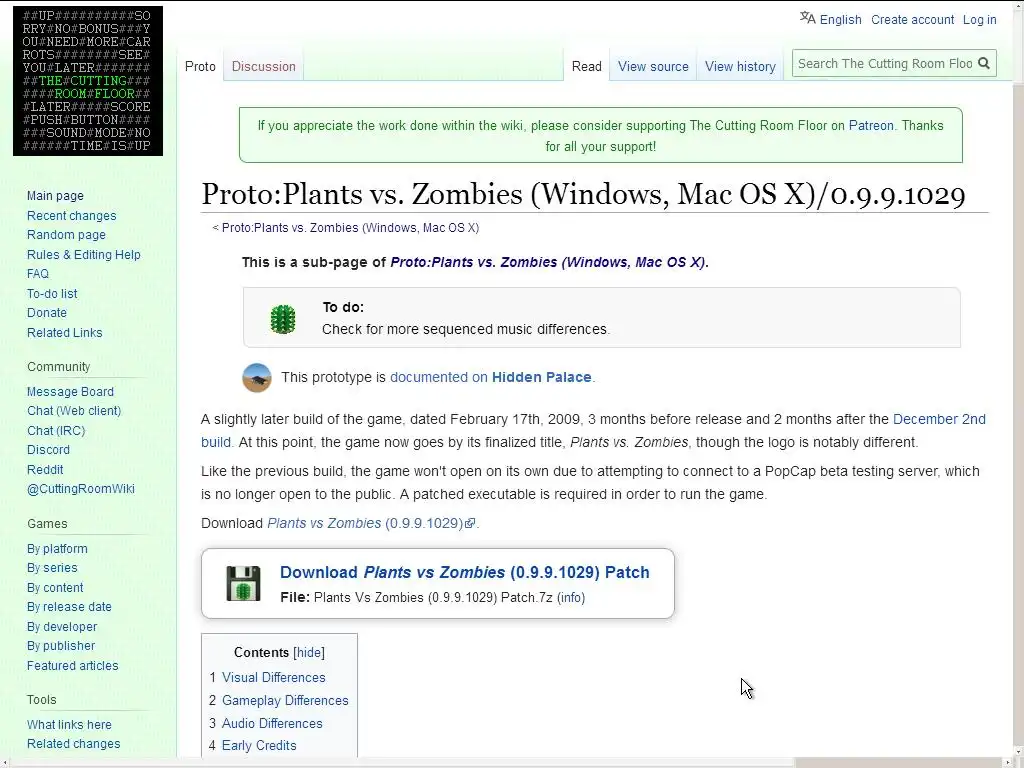Open Featured articles link
Viewport: 1024px width, 768px height.
72,666
